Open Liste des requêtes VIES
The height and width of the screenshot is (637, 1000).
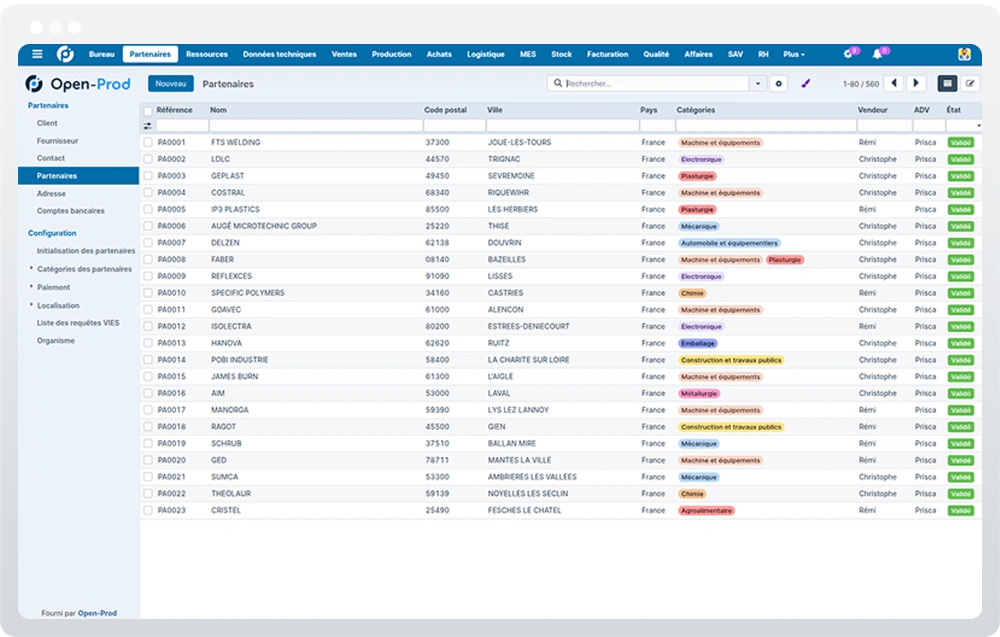coord(78,323)
